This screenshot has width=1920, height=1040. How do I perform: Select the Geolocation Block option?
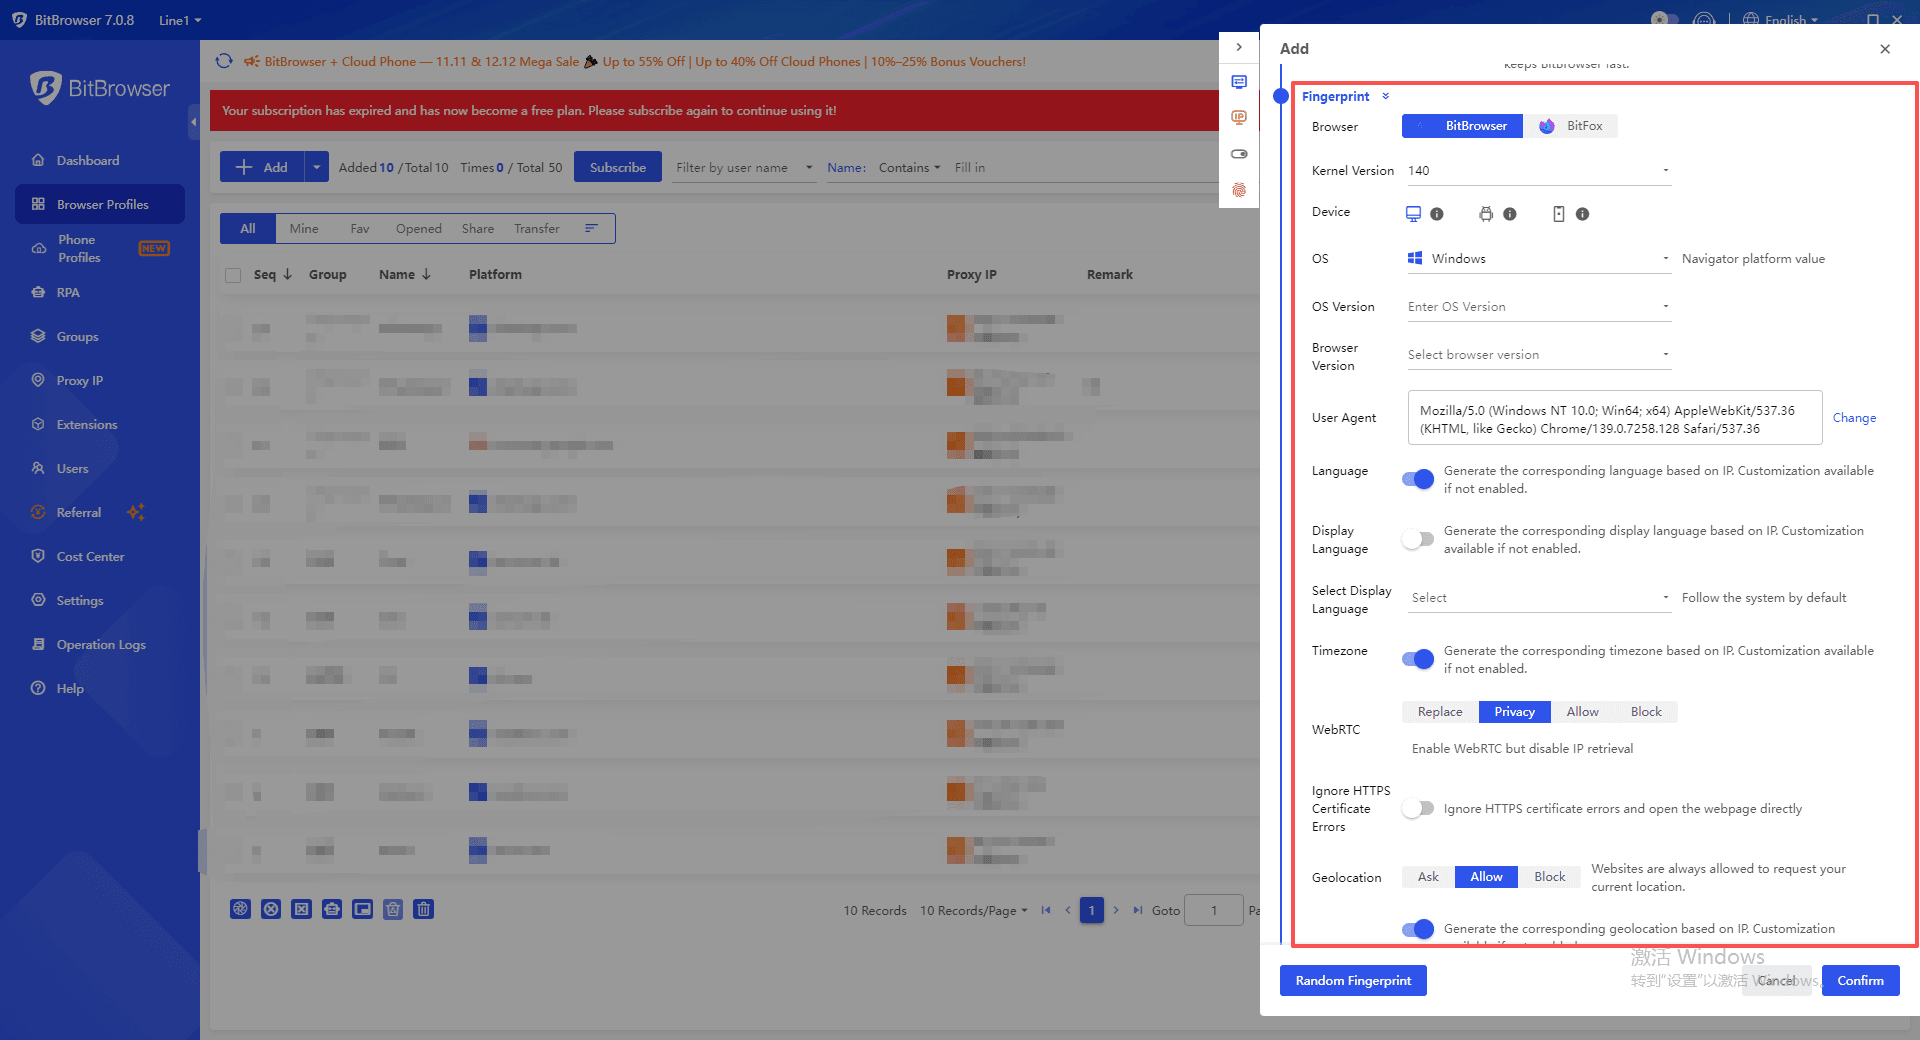[x=1549, y=877]
